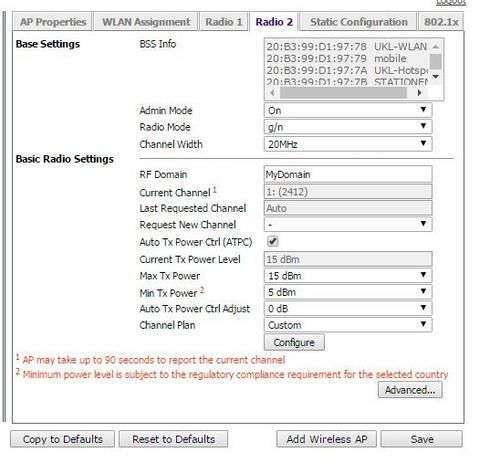This screenshot has height=463, width=490.
Task: Click the Current Tx Power Level field
Action: [348, 259]
